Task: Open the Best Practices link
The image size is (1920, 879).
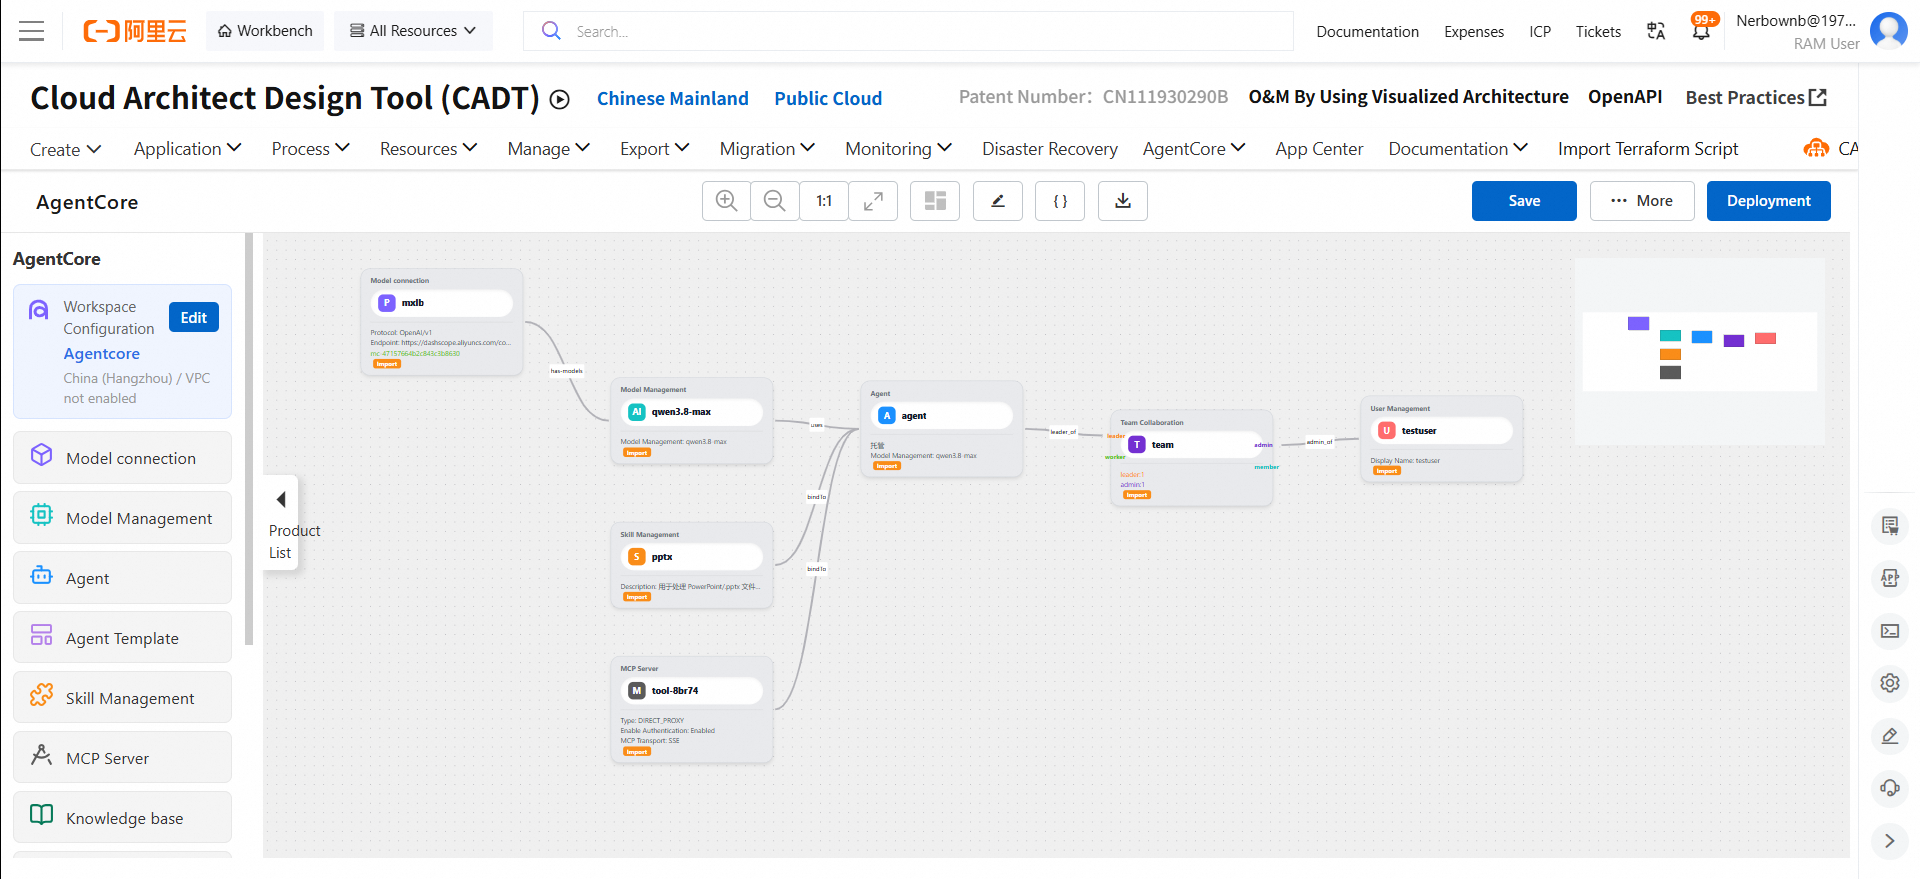Action: click(1756, 98)
